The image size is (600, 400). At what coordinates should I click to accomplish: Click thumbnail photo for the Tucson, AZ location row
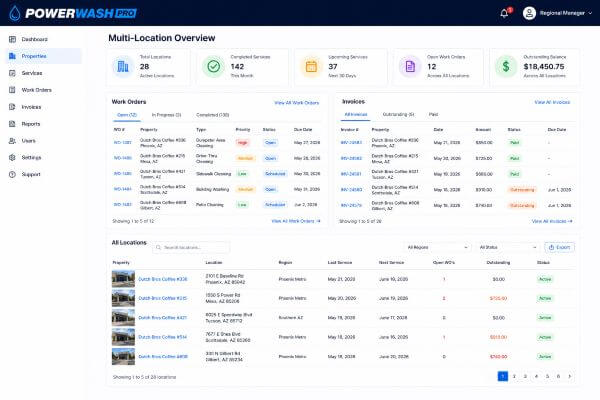tap(123, 318)
